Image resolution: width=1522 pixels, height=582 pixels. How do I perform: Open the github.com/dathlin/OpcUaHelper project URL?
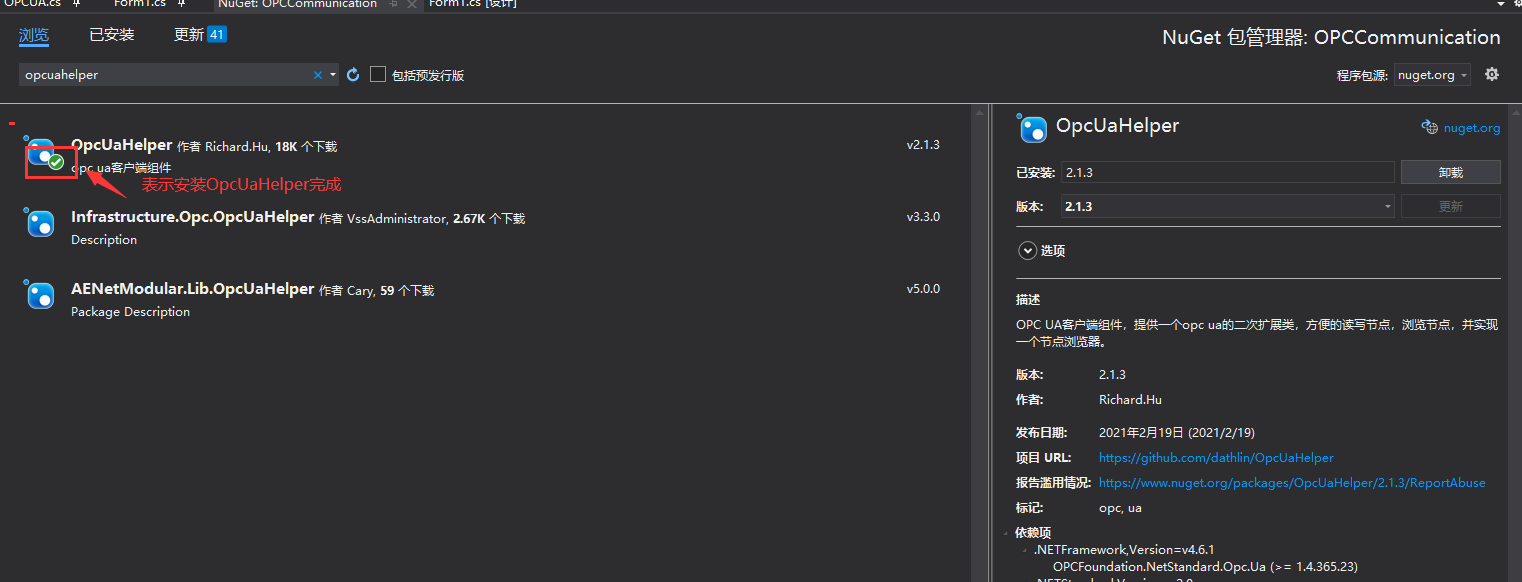(x=1216, y=457)
